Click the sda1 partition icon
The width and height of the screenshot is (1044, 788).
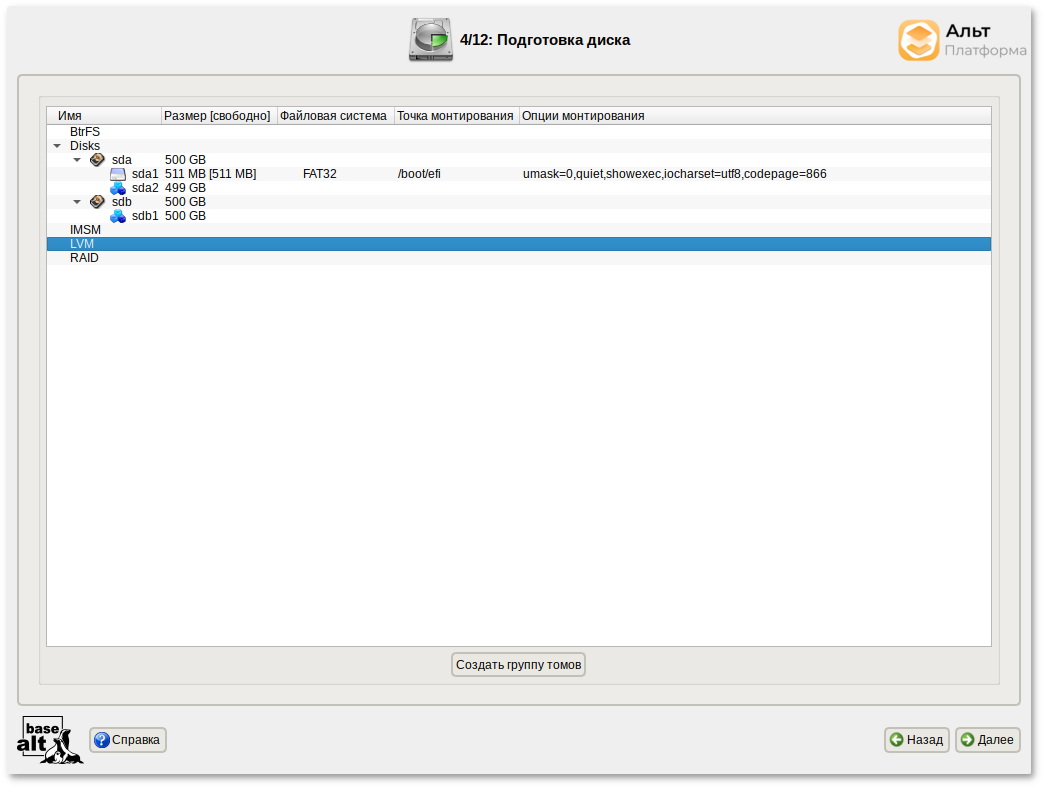click(117, 173)
